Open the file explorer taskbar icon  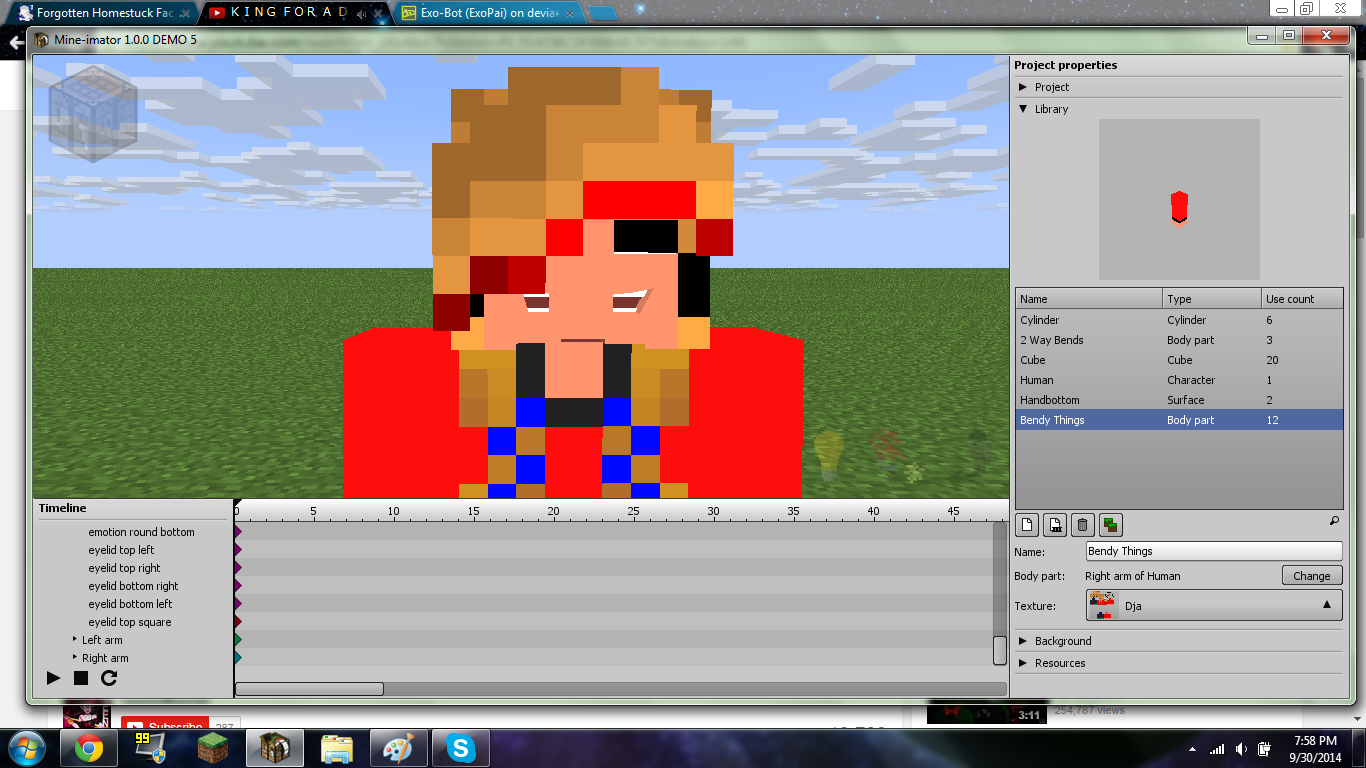click(336, 748)
